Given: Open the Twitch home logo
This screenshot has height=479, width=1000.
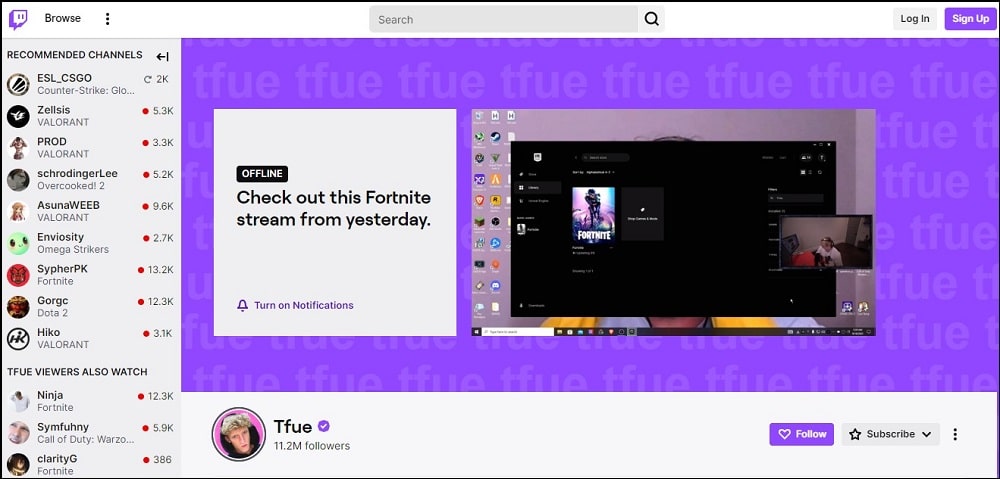Looking at the screenshot, I should 18,19.
